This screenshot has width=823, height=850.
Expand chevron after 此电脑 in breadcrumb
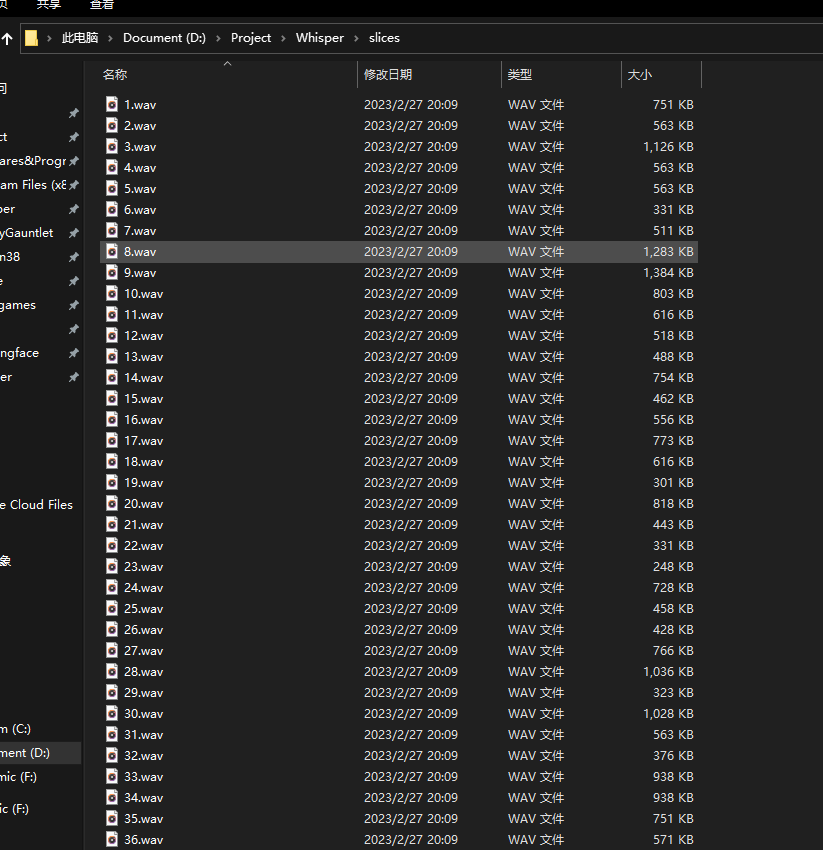110,38
